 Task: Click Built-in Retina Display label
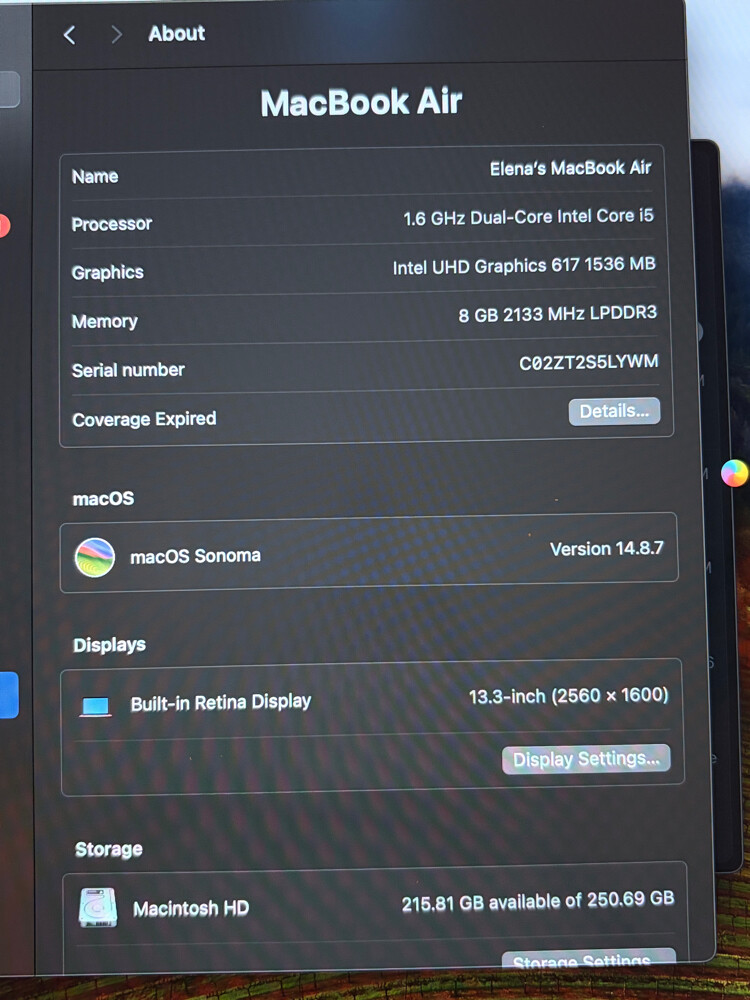click(x=221, y=703)
